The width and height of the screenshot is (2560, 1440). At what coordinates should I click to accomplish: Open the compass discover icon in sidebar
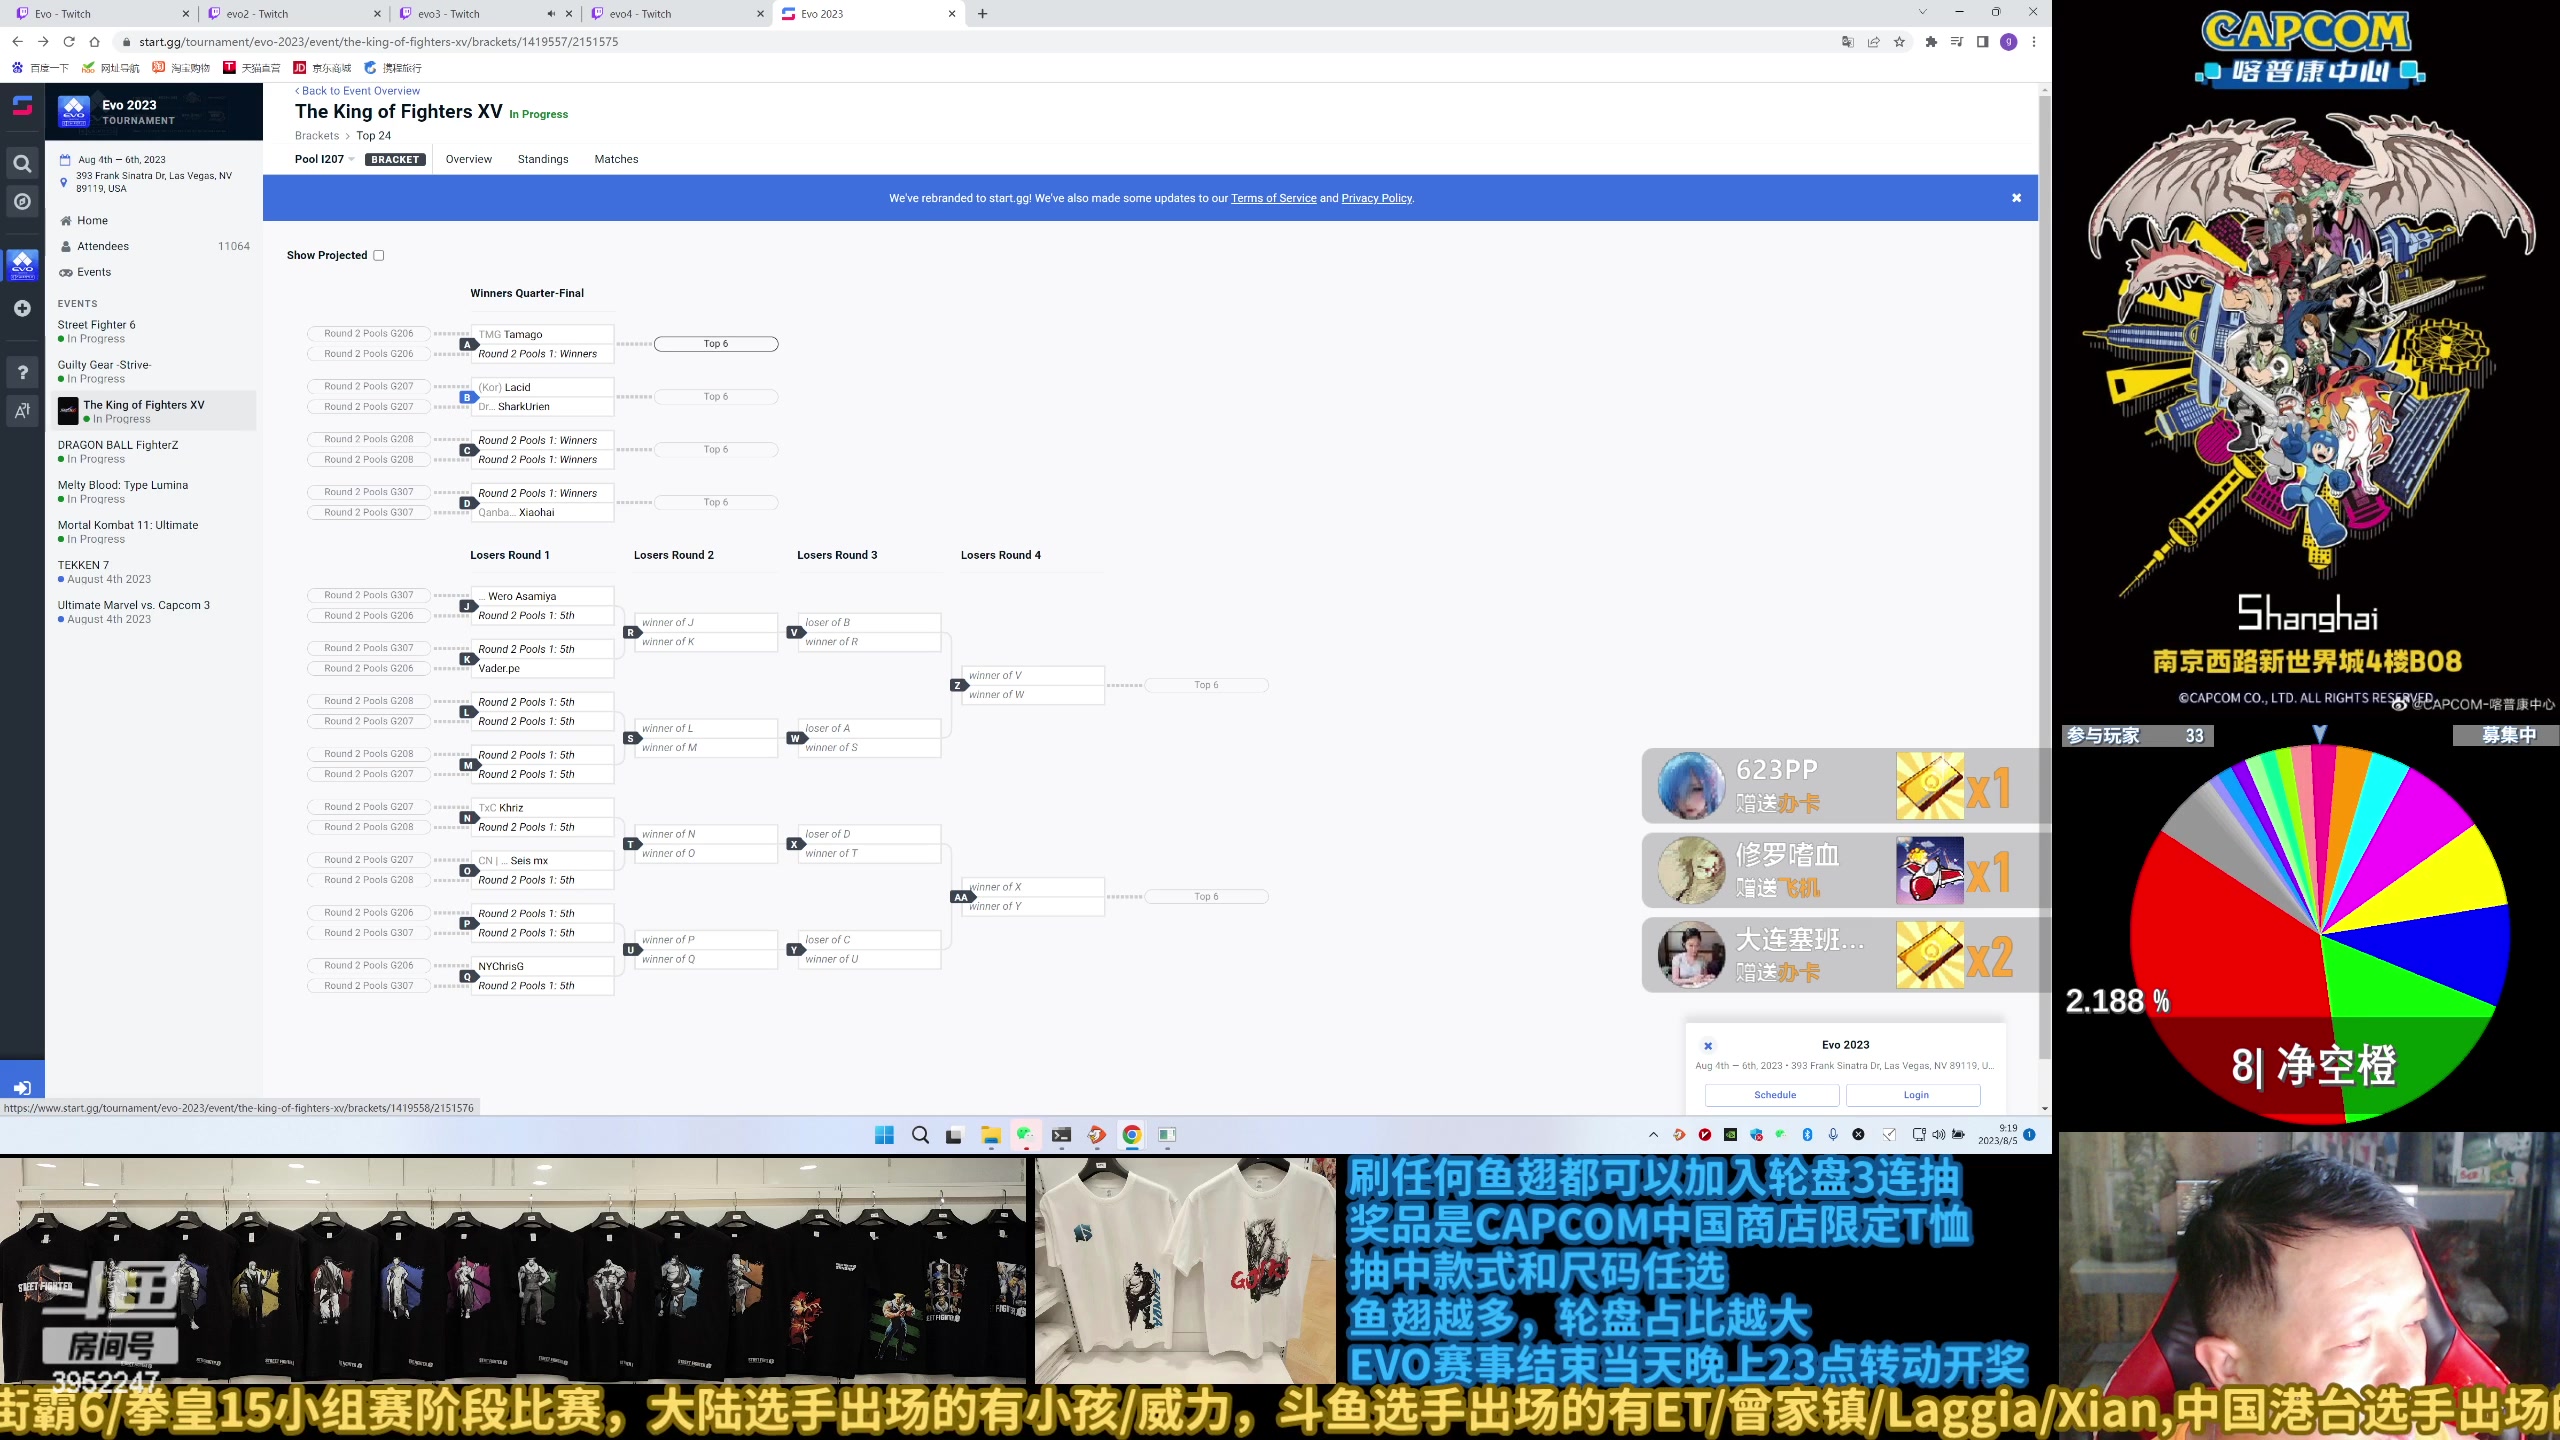(22, 202)
